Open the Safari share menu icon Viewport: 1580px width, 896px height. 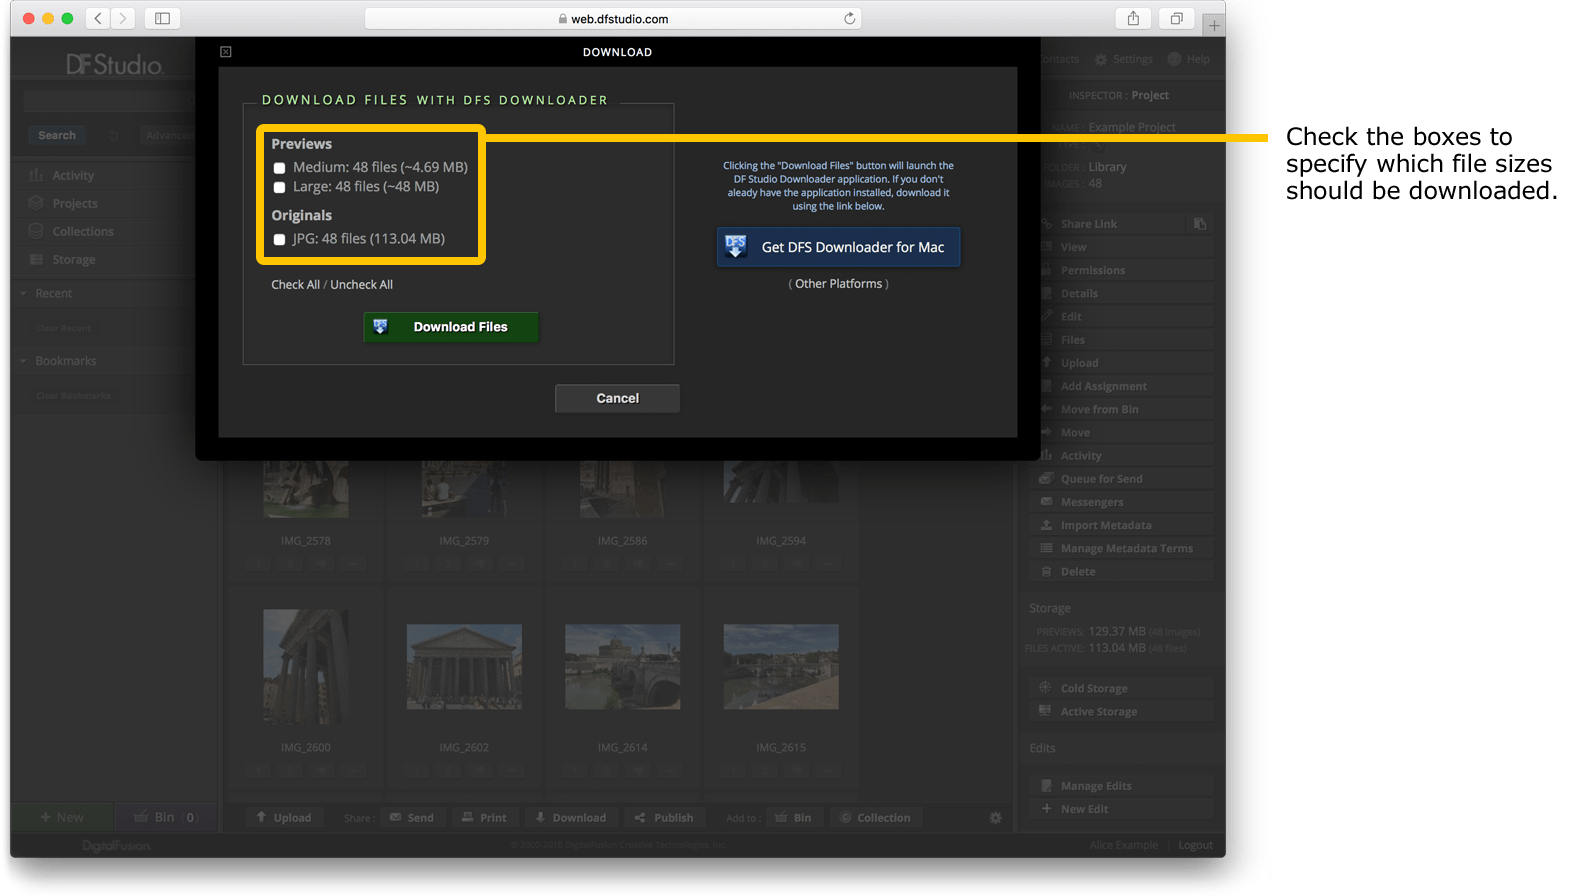1133,18
